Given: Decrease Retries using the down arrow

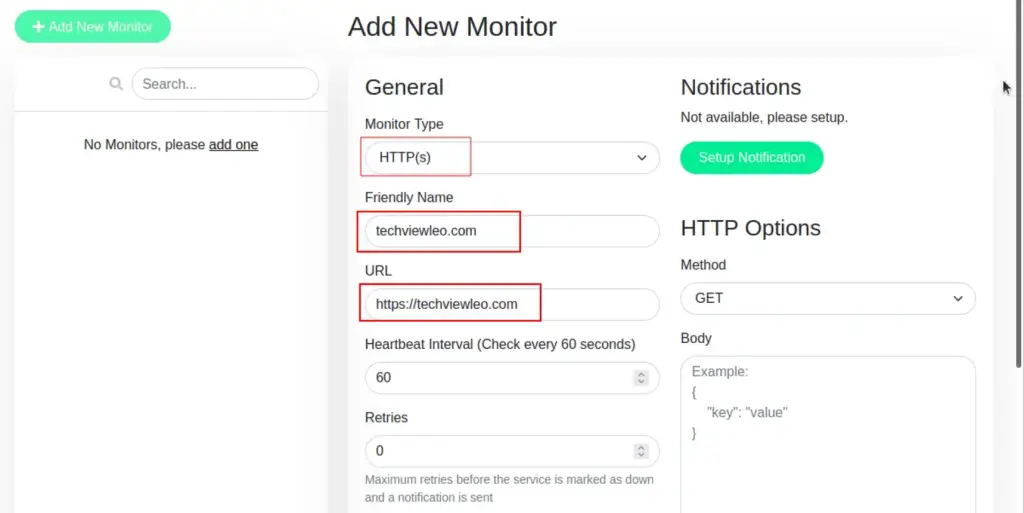Looking at the screenshot, I should pos(641,454).
